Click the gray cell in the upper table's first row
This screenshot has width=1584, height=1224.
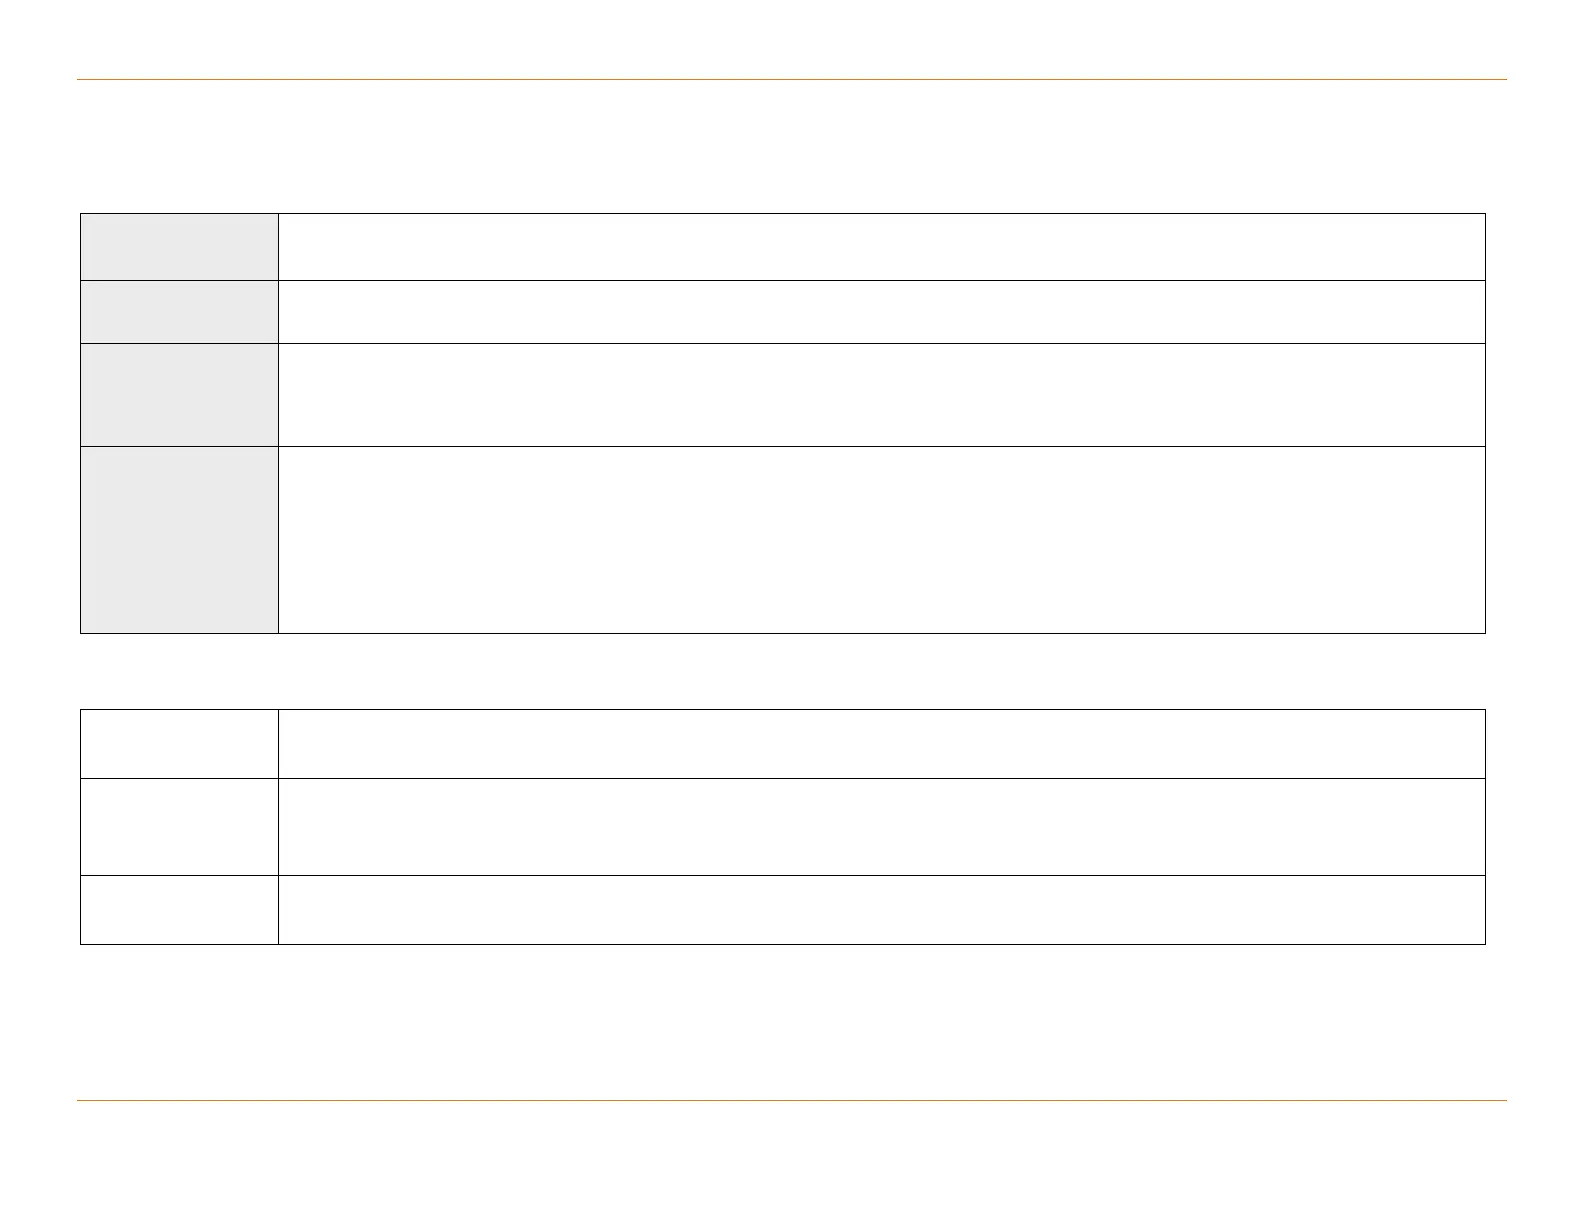click(x=179, y=246)
